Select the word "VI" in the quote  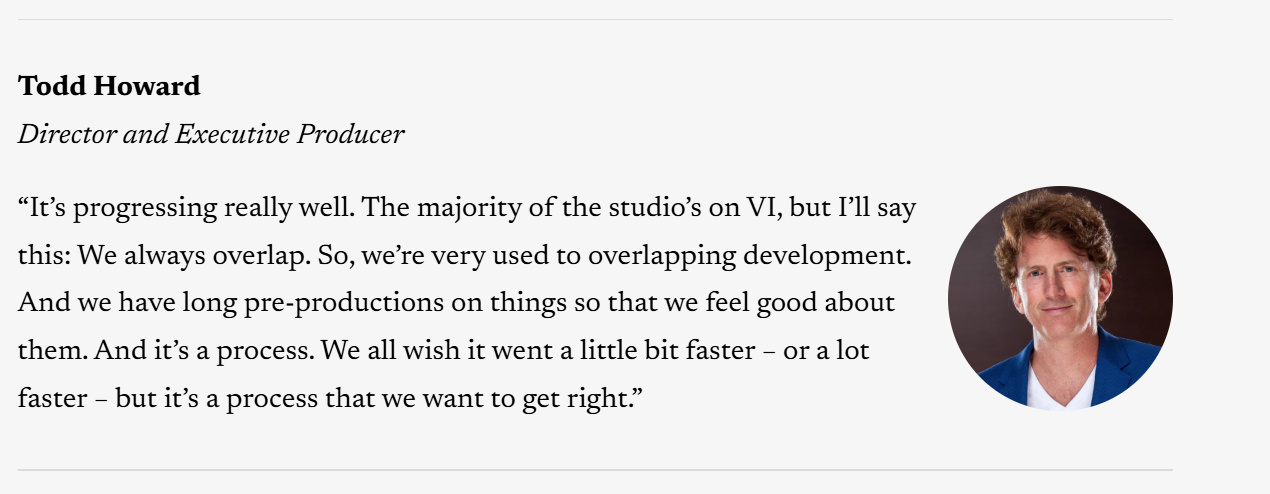click(x=761, y=209)
